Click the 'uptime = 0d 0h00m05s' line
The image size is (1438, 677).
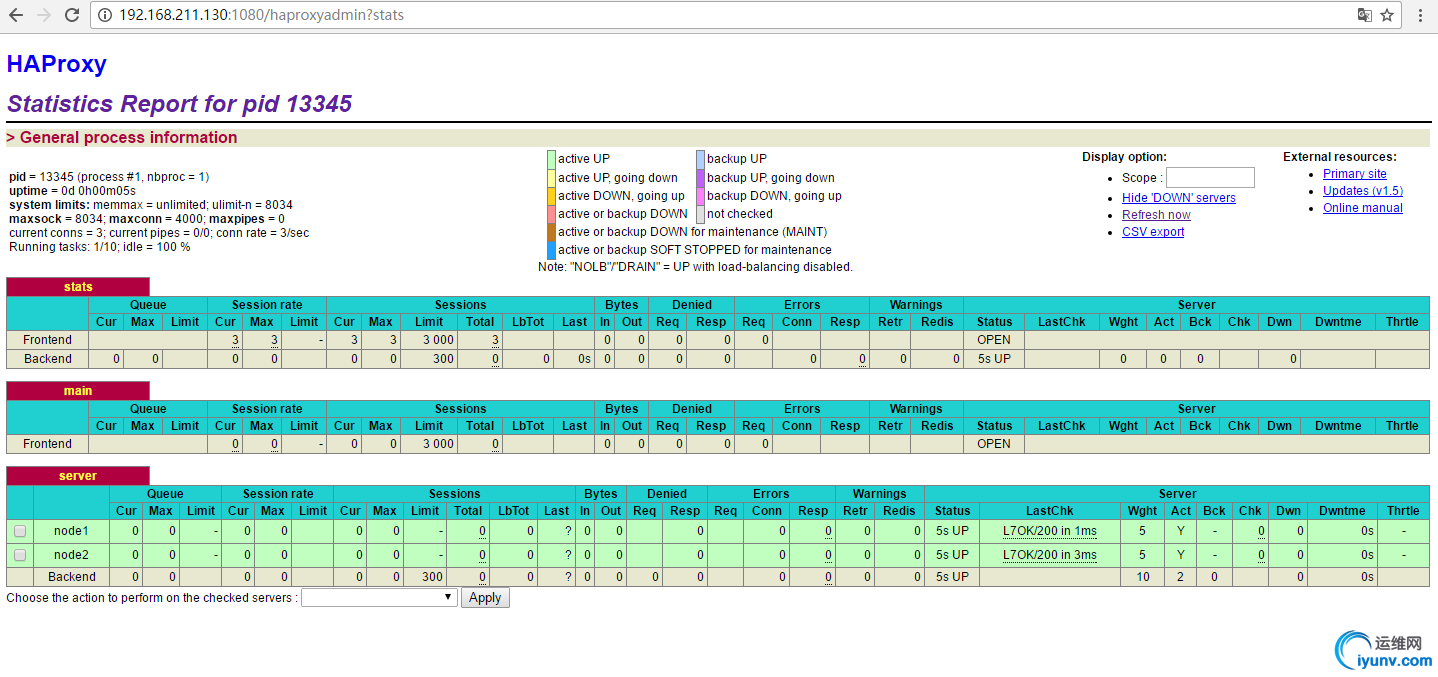click(x=72, y=191)
